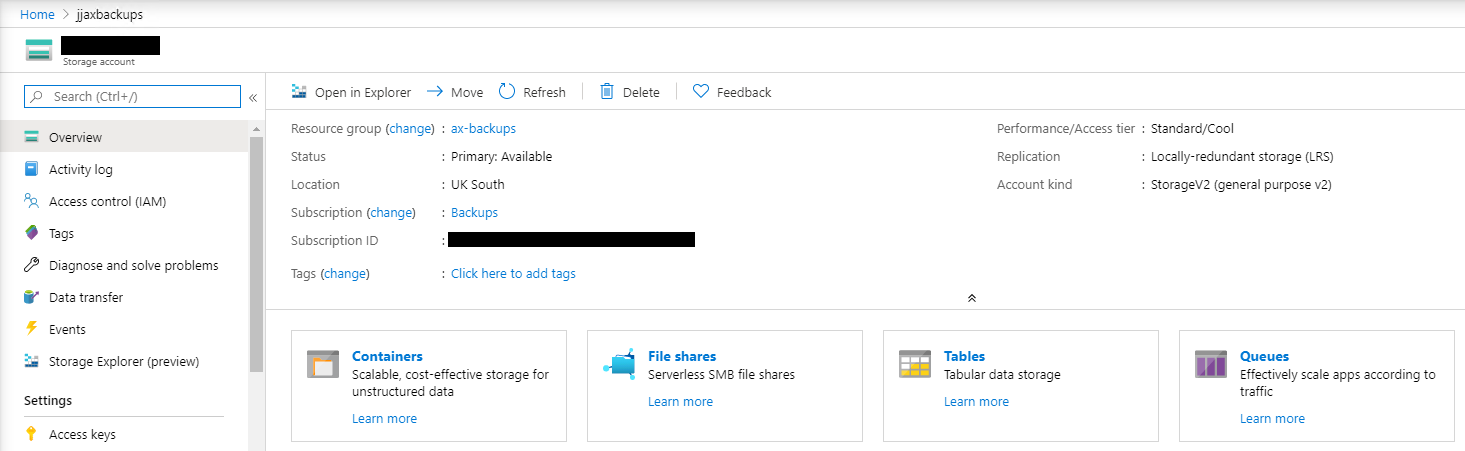This screenshot has width=1465, height=451.
Task: Click the Primary: Available status value
Action: tap(501, 156)
